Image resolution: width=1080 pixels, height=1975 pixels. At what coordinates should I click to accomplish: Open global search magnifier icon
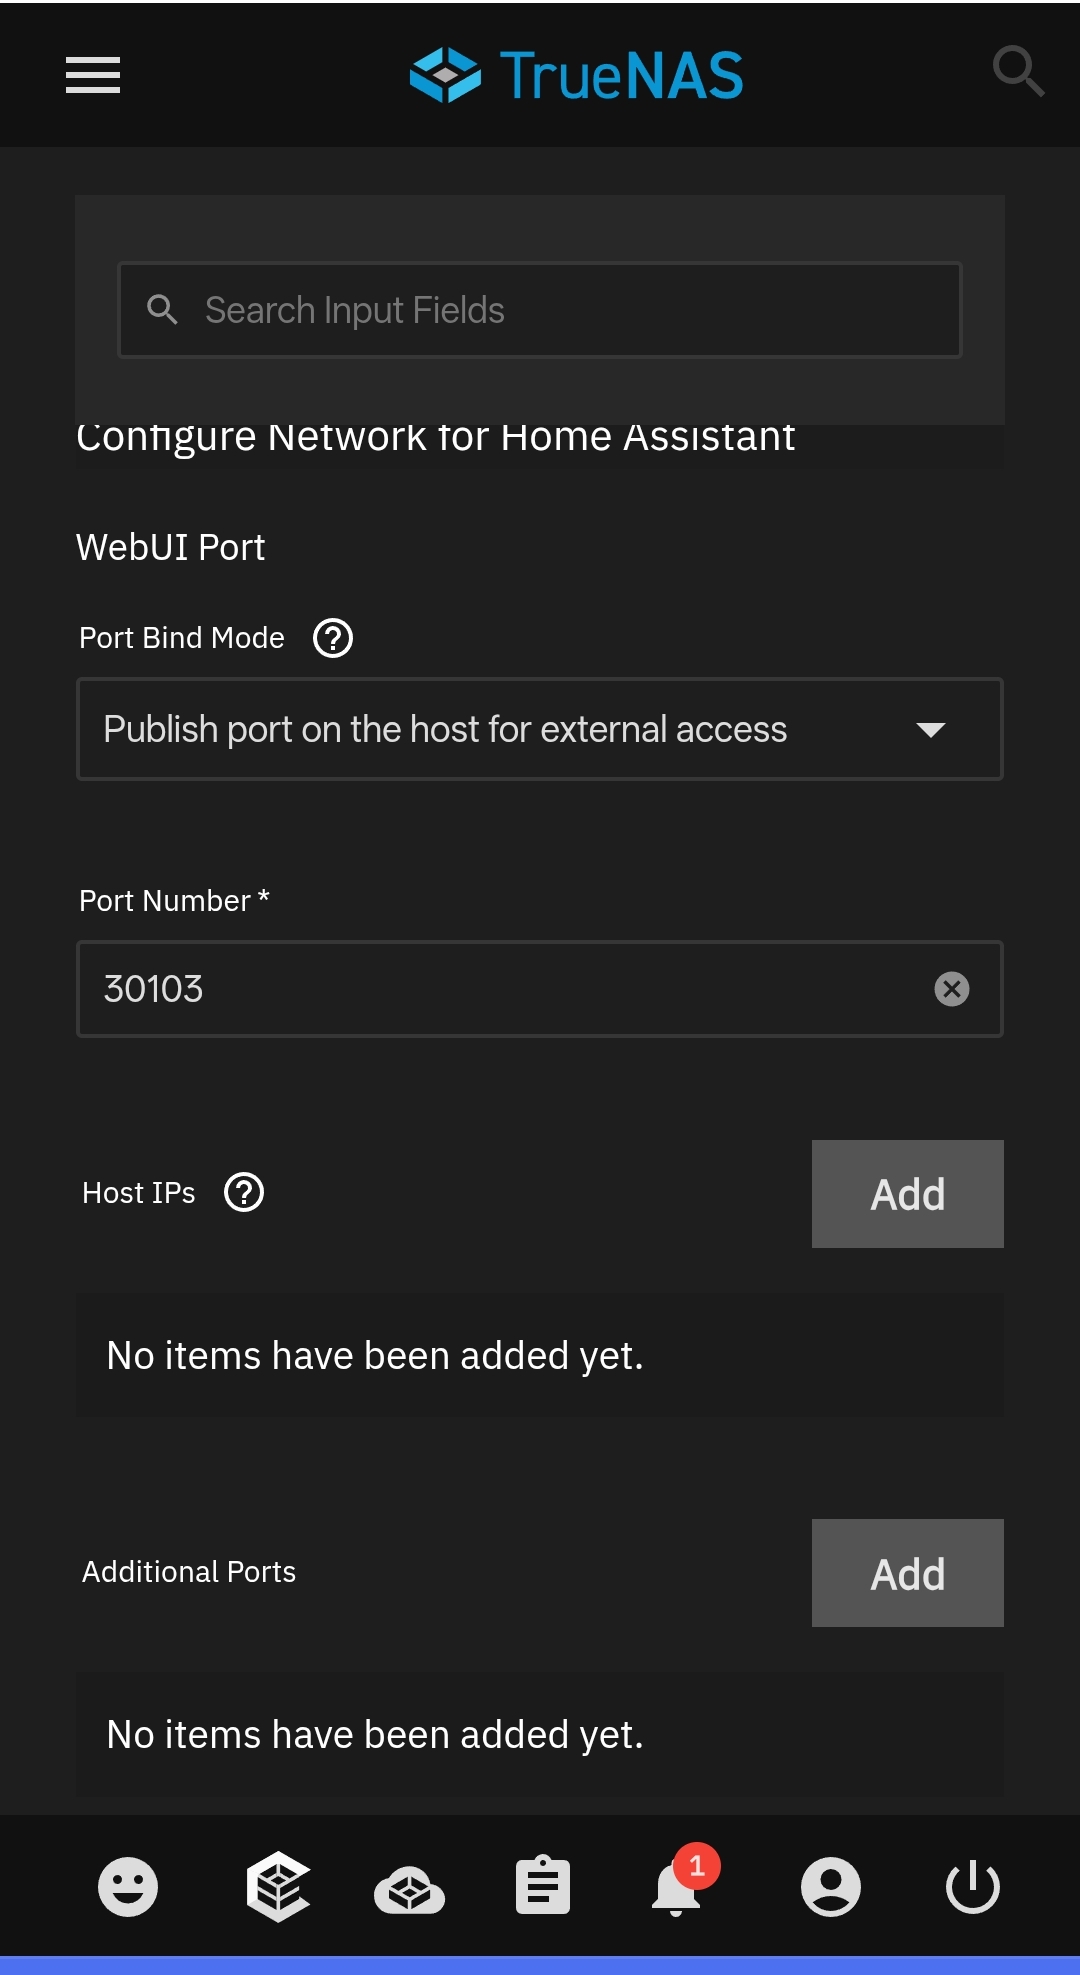click(1017, 71)
